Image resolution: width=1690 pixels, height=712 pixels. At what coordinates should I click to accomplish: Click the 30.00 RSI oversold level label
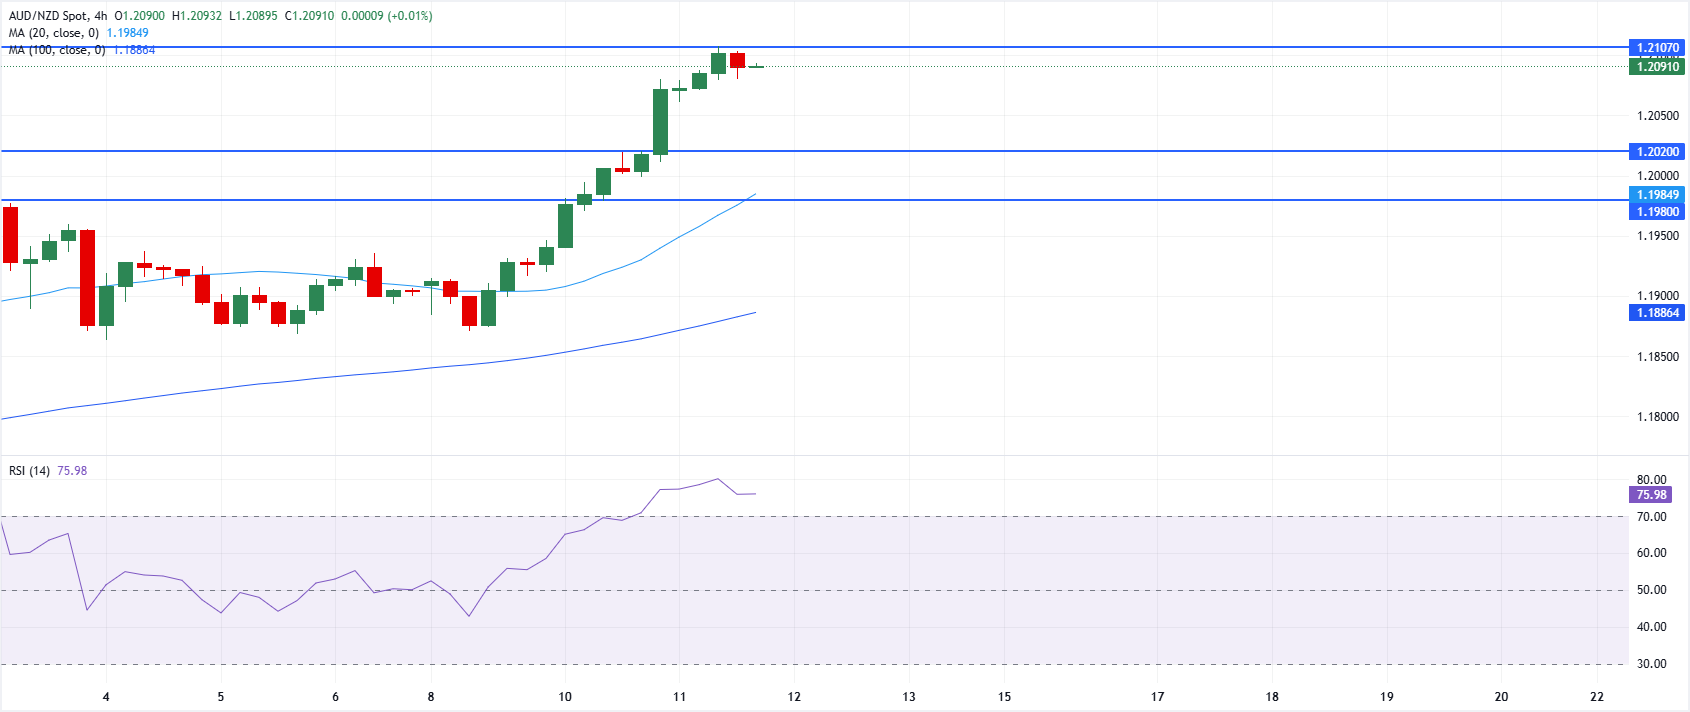pyautogui.click(x=1651, y=664)
